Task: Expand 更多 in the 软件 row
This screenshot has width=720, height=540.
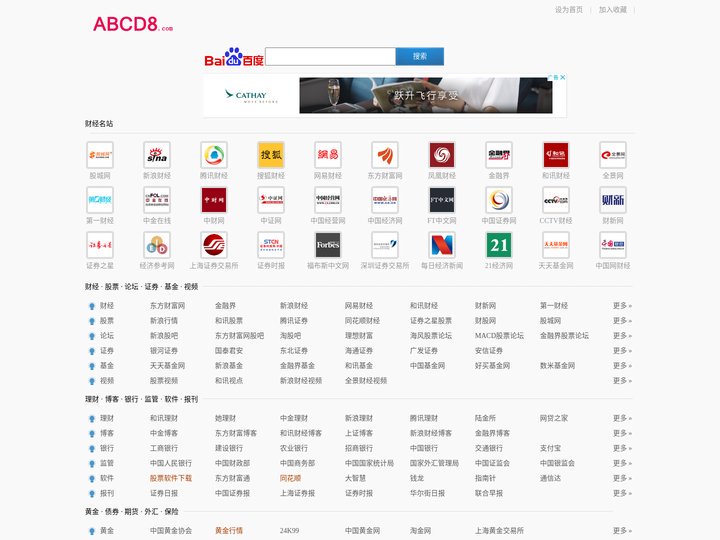Action: tap(622, 478)
